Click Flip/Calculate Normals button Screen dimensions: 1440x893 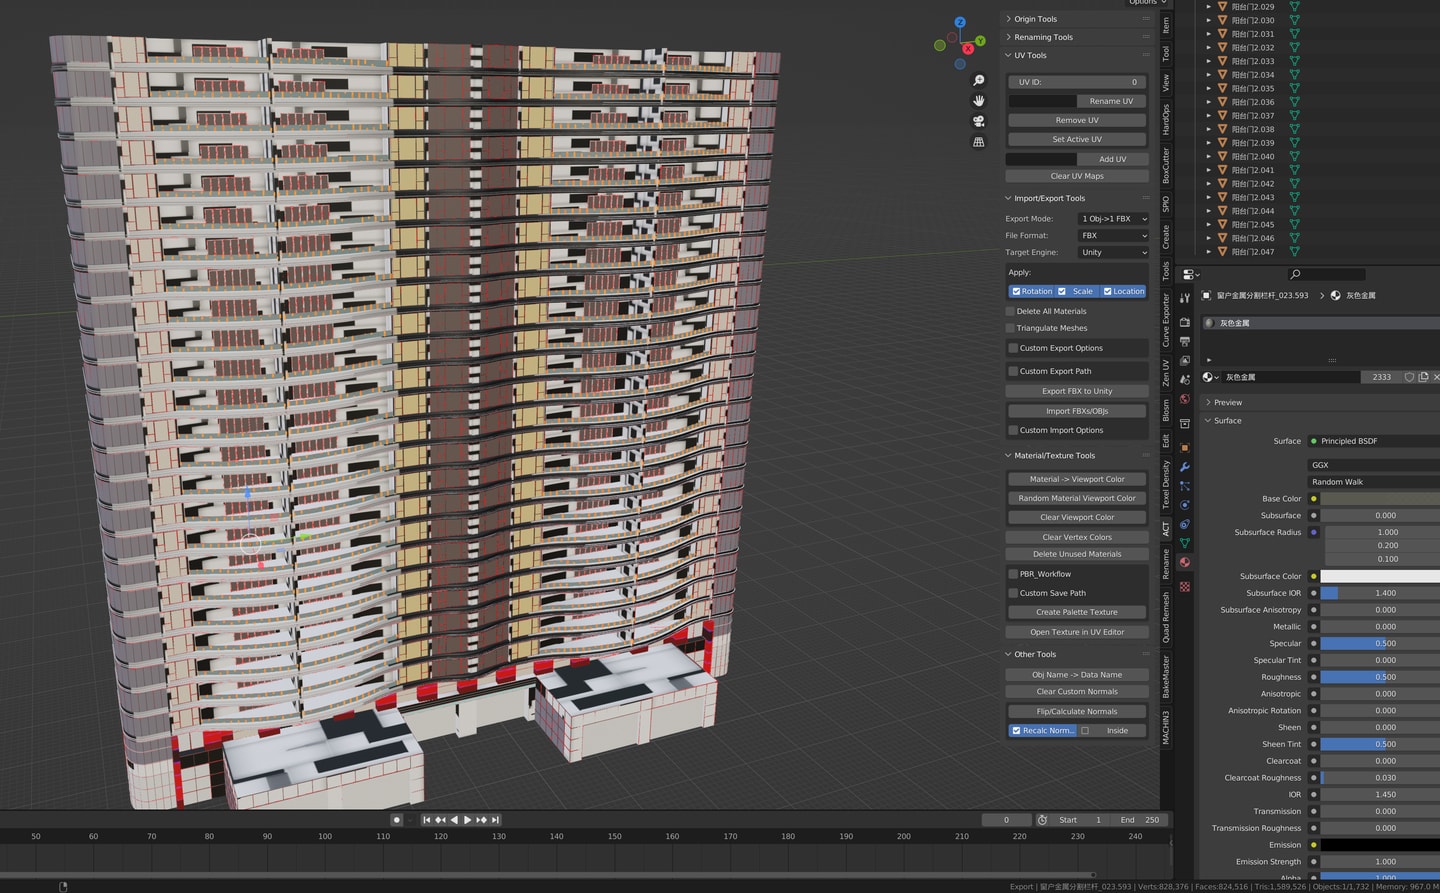(1077, 712)
